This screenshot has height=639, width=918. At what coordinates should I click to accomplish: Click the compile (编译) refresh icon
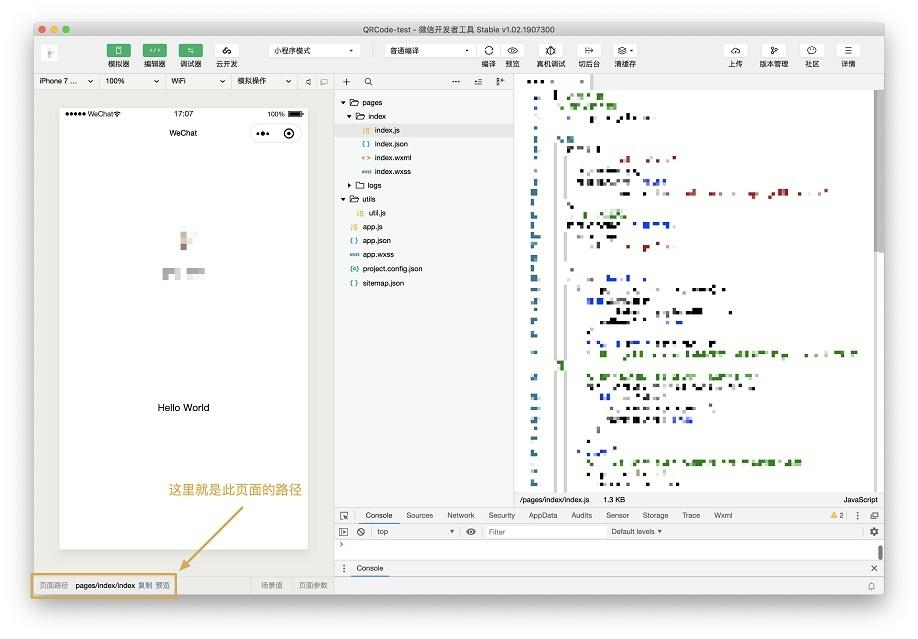[488, 51]
